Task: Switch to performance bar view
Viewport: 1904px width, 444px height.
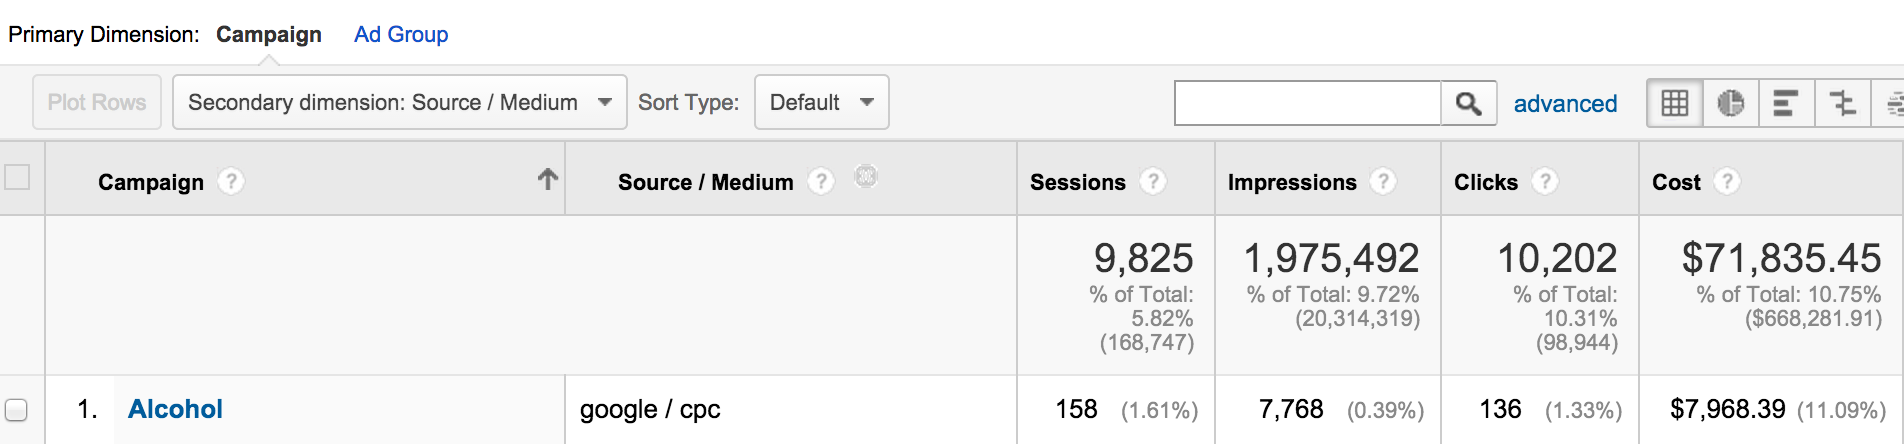Action: [x=1785, y=103]
